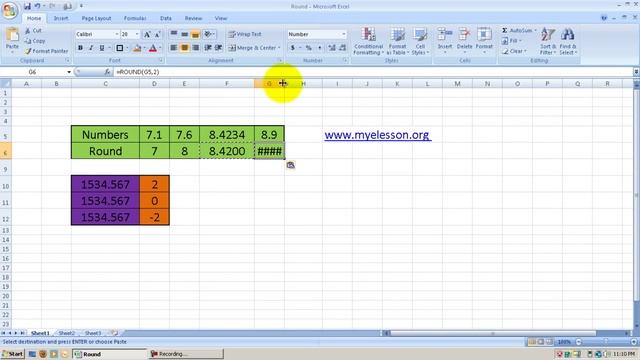The image size is (640, 360).
Task: Toggle Align Text Right
Action: click(195, 48)
